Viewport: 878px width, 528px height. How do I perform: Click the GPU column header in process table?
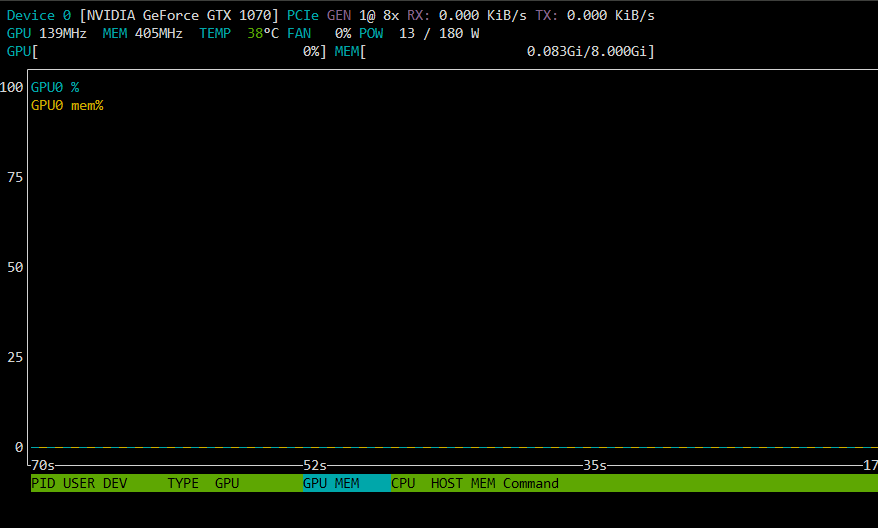227,483
